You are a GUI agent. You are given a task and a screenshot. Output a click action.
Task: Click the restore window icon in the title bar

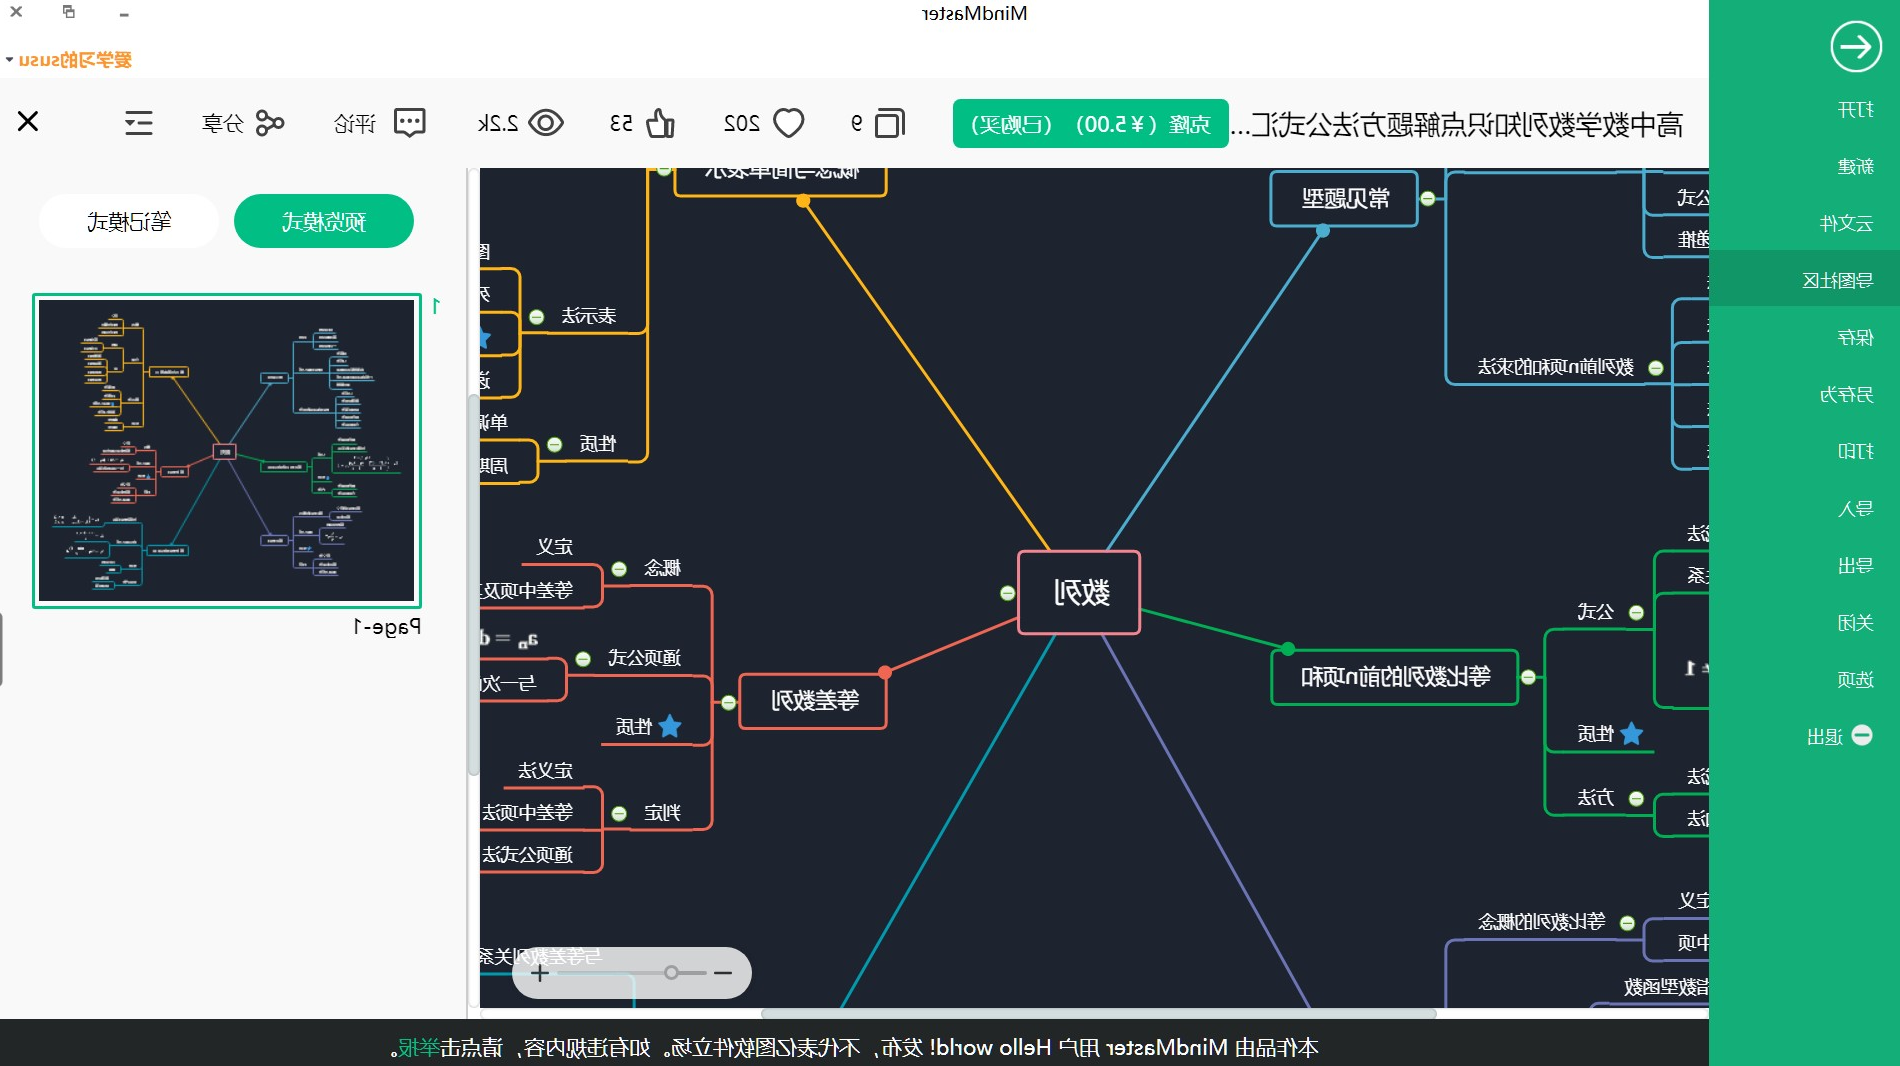(69, 12)
